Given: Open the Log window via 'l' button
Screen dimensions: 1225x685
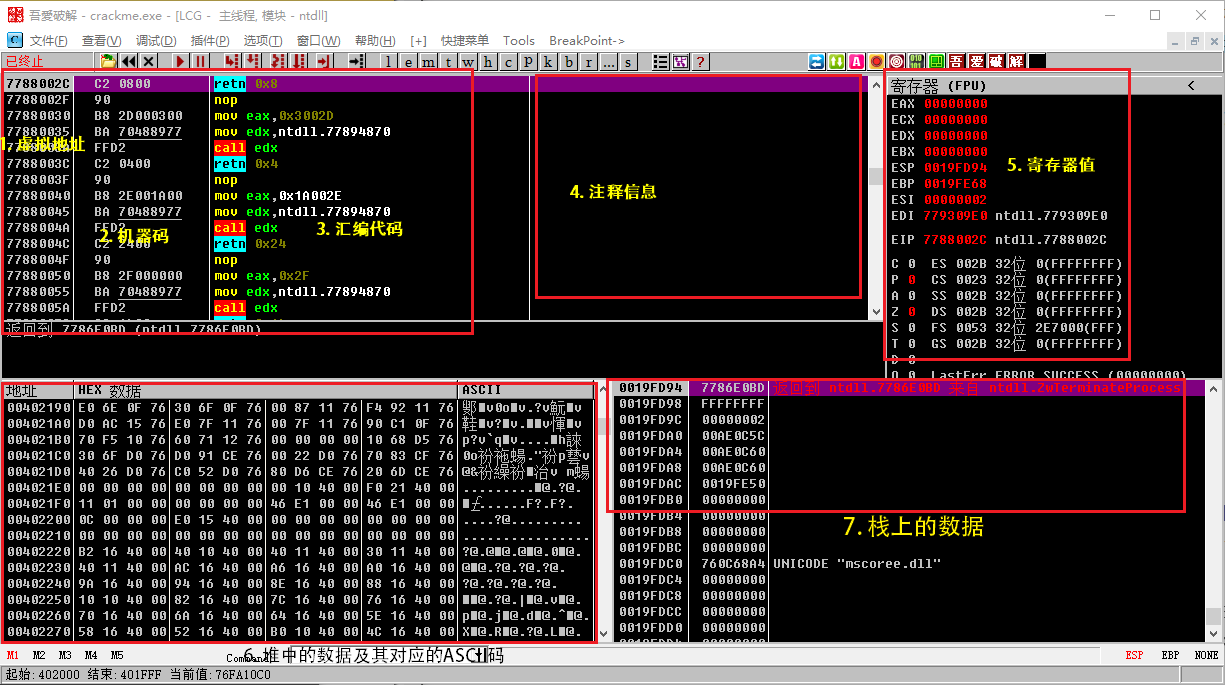Looking at the screenshot, I should pos(390,62).
